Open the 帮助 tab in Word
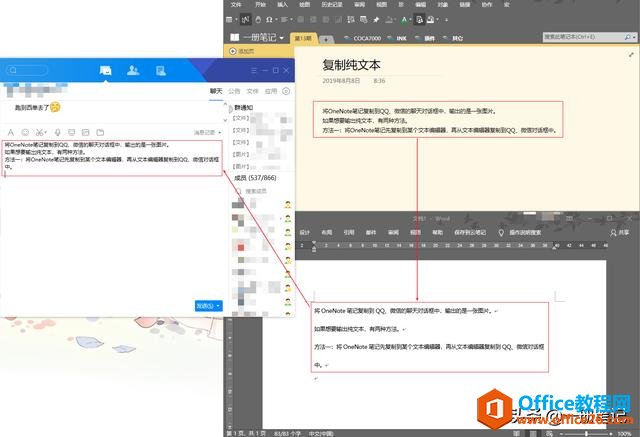Image resolution: width=640 pixels, height=437 pixels. (438, 232)
